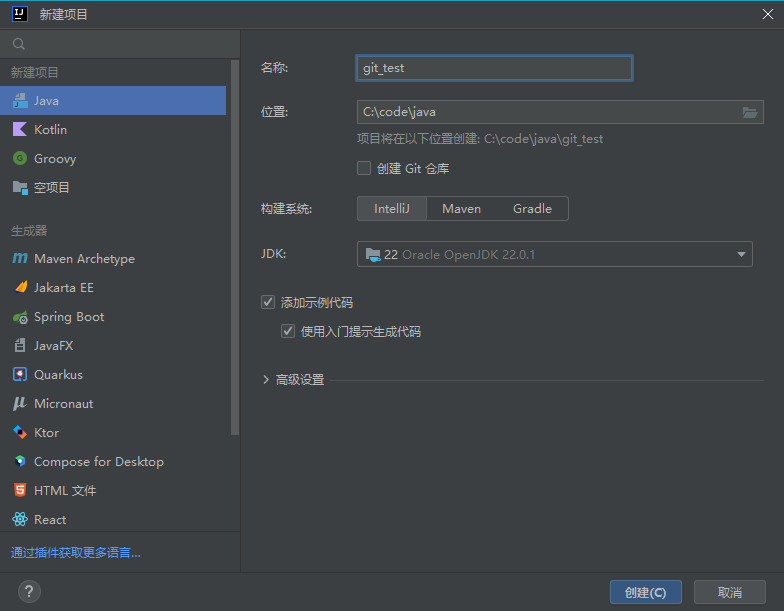The width and height of the screenshot is (784, 611).
Task: Click the Compose for Desktop label
Action: (x=98, y=462)
